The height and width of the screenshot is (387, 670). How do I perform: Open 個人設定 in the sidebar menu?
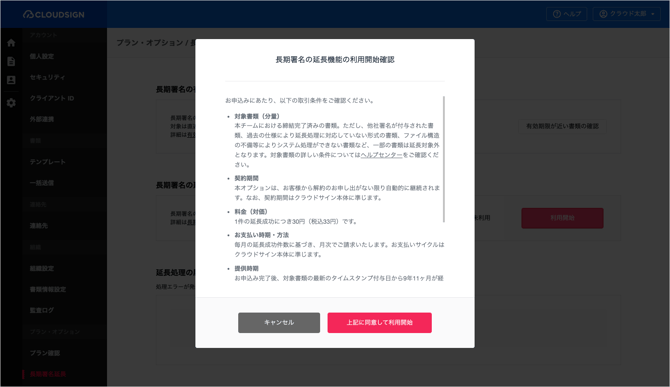(x=42, y=56)
